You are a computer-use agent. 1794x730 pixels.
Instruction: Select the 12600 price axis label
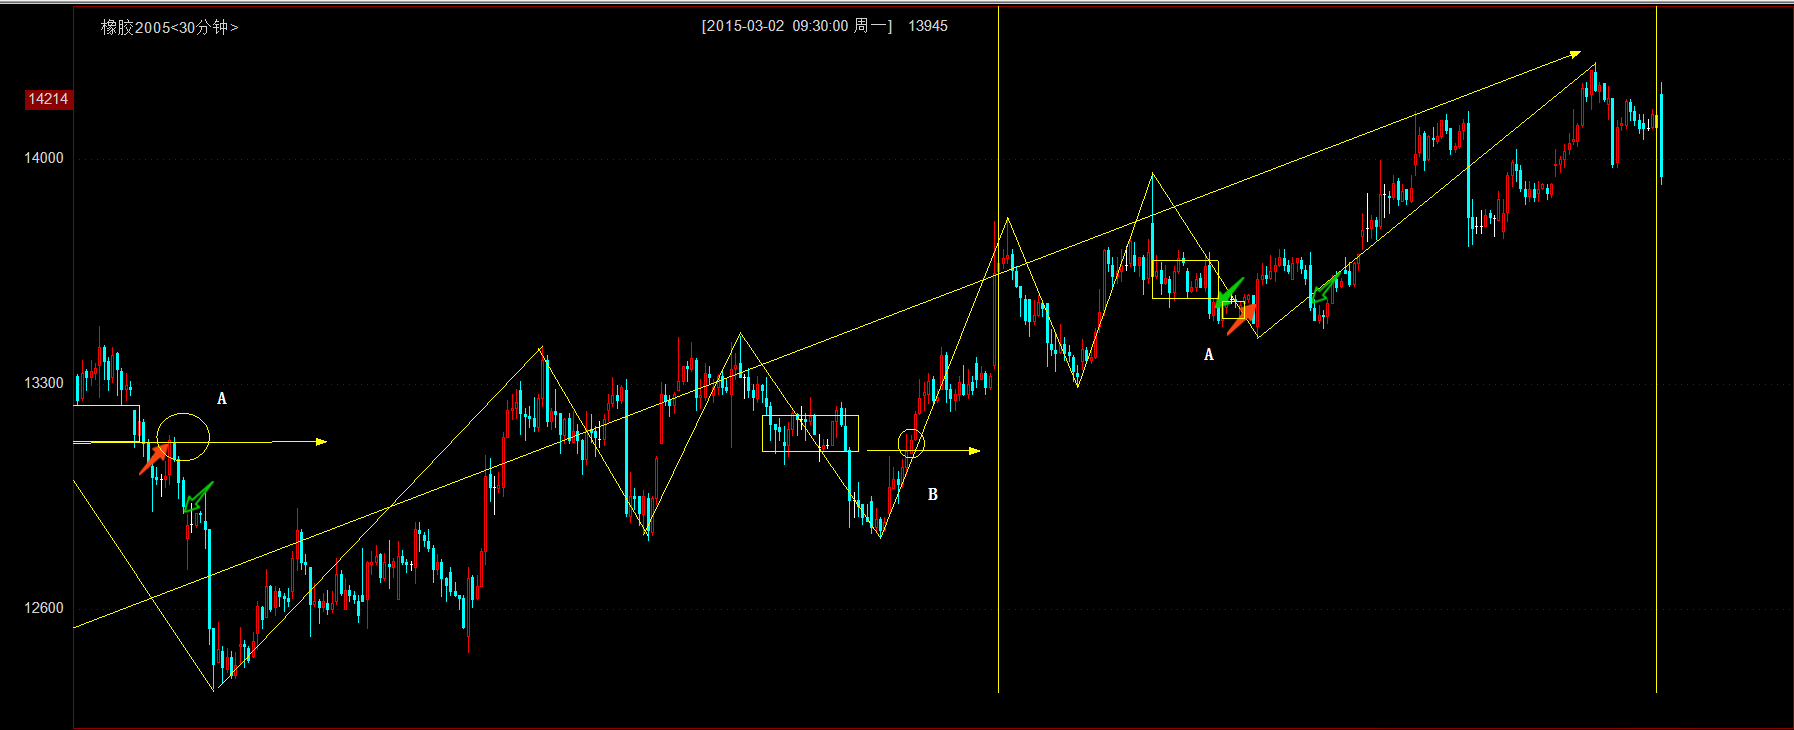tap(44, 608)
